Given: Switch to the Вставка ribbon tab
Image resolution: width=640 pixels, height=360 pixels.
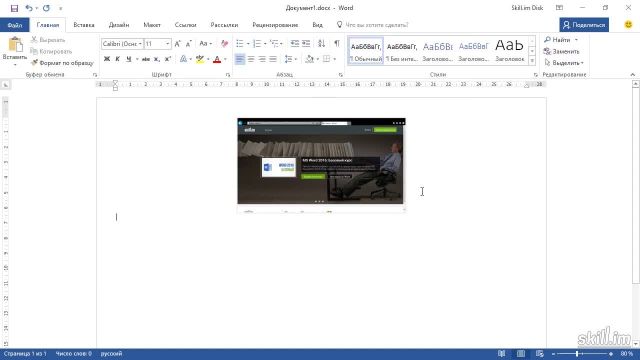Looking at the screenshot, I should [84, 25].
